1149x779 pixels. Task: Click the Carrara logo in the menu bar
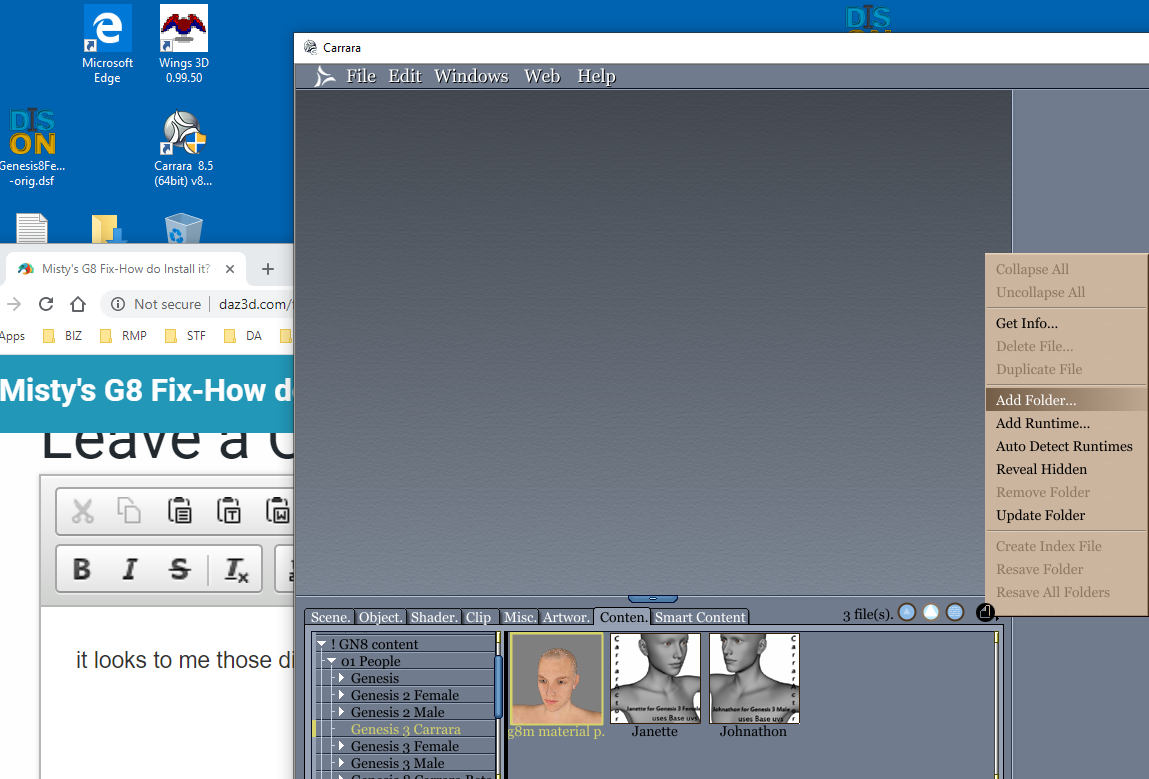point(325,76)
